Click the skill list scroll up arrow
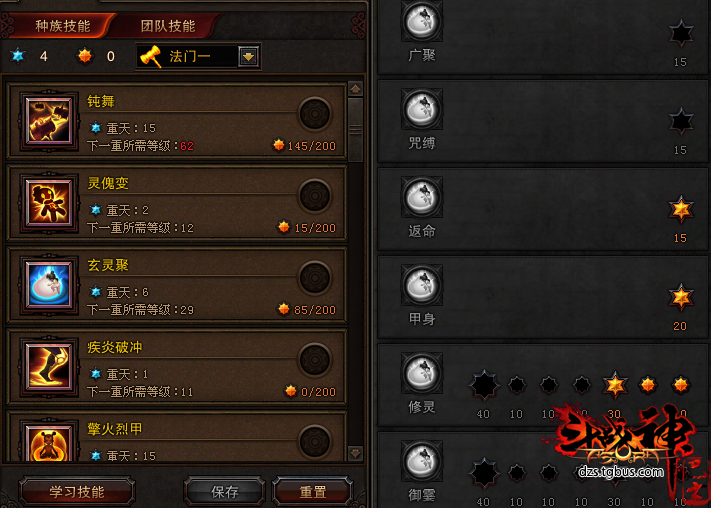This screenshot has width=711, height=508. (x=355, y=89)
